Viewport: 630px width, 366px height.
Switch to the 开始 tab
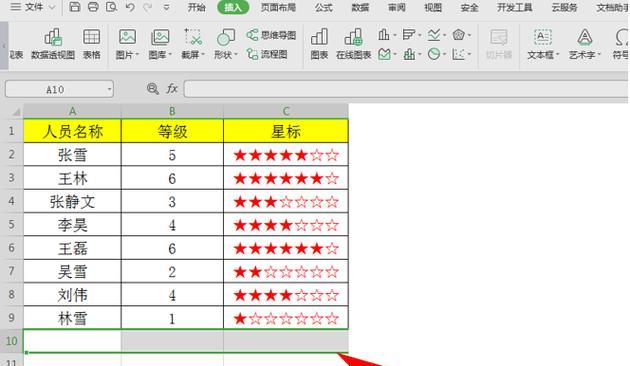tap(196, 7)
